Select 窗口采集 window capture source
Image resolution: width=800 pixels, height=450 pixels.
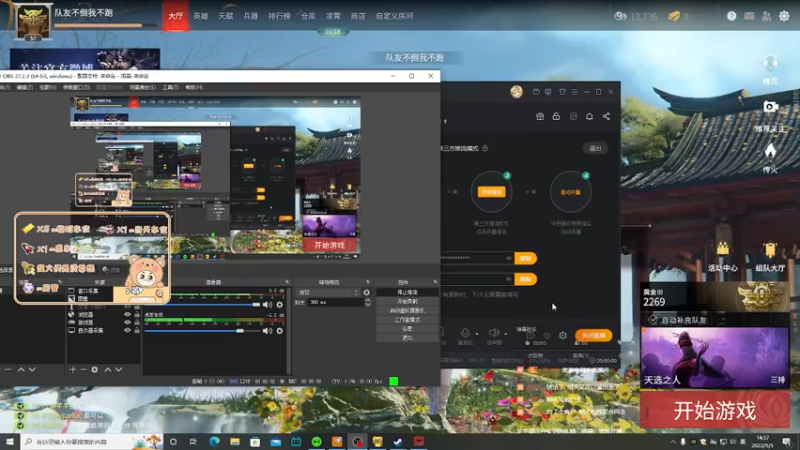[90, 291]
